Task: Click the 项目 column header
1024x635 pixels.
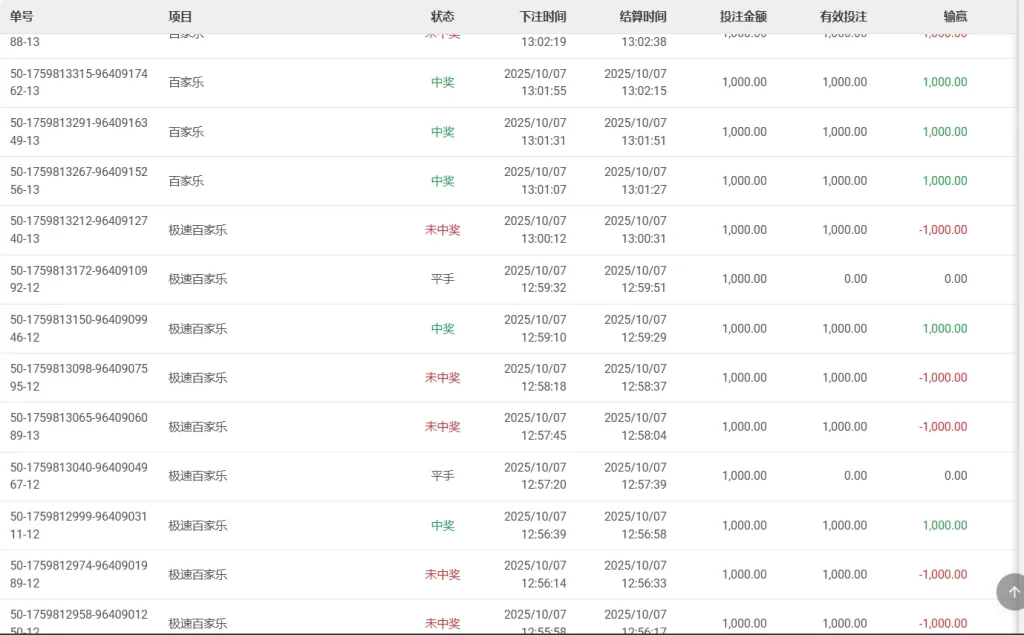Action: 180,16
